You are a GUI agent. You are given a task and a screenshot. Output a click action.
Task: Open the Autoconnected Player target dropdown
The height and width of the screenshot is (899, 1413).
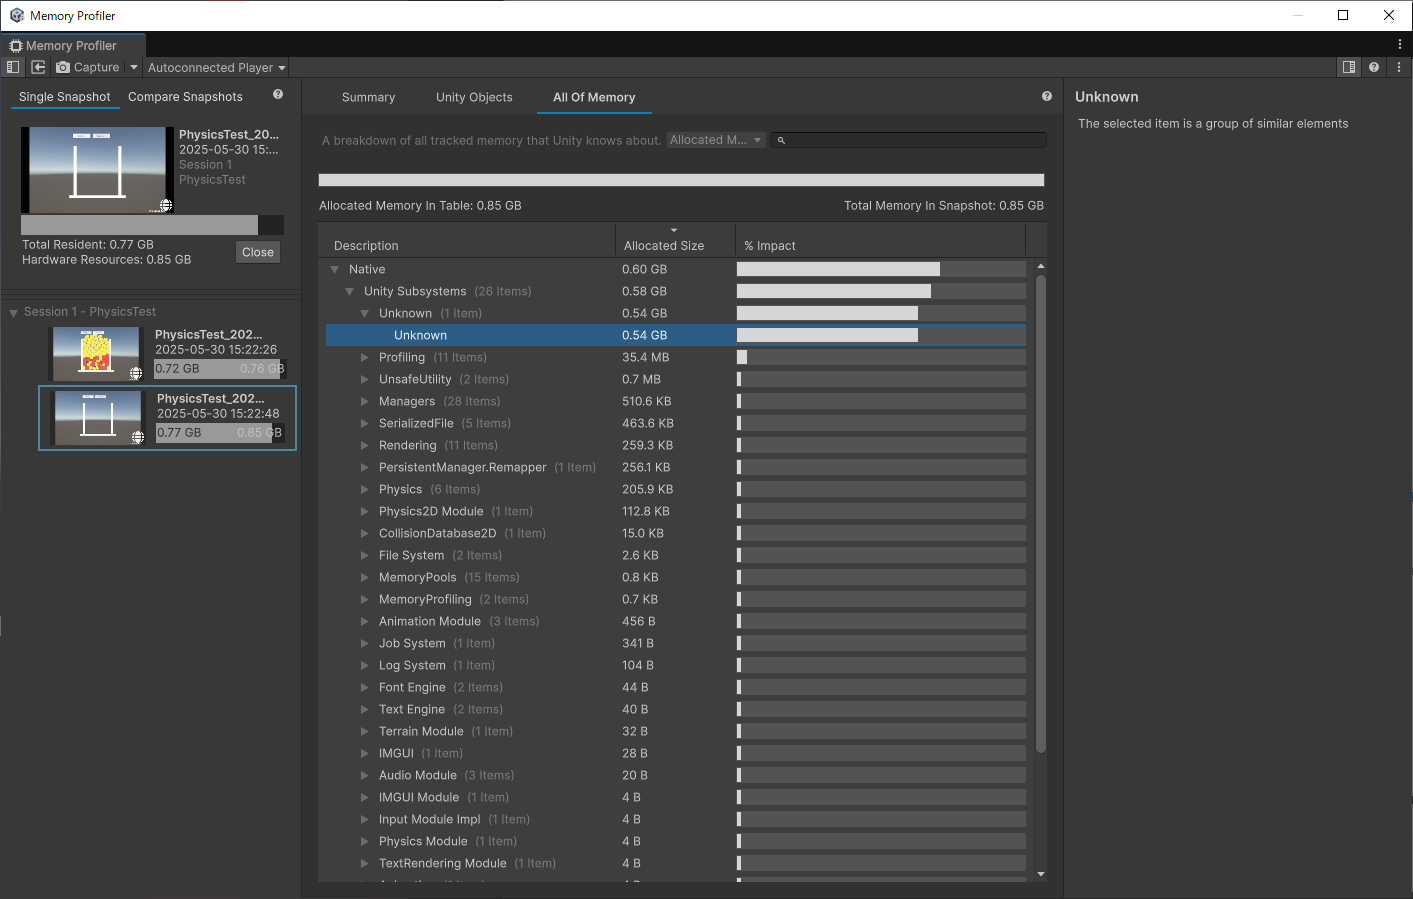point(216,67)
